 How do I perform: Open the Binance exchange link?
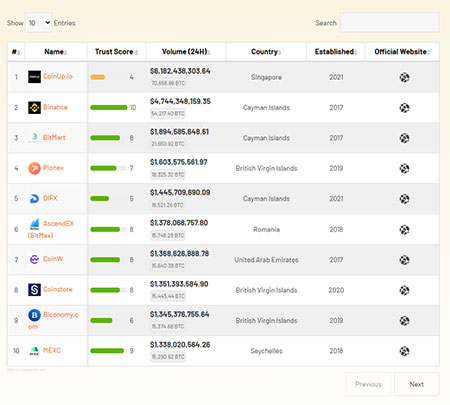(55, 107)
